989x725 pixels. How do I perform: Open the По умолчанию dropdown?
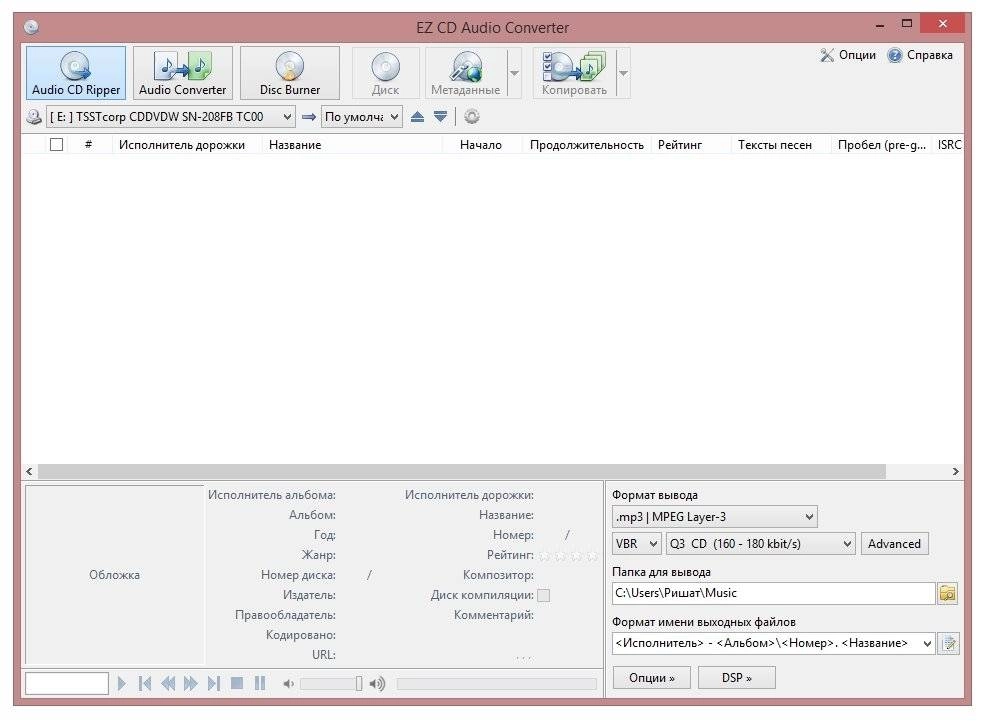(361, 117)
